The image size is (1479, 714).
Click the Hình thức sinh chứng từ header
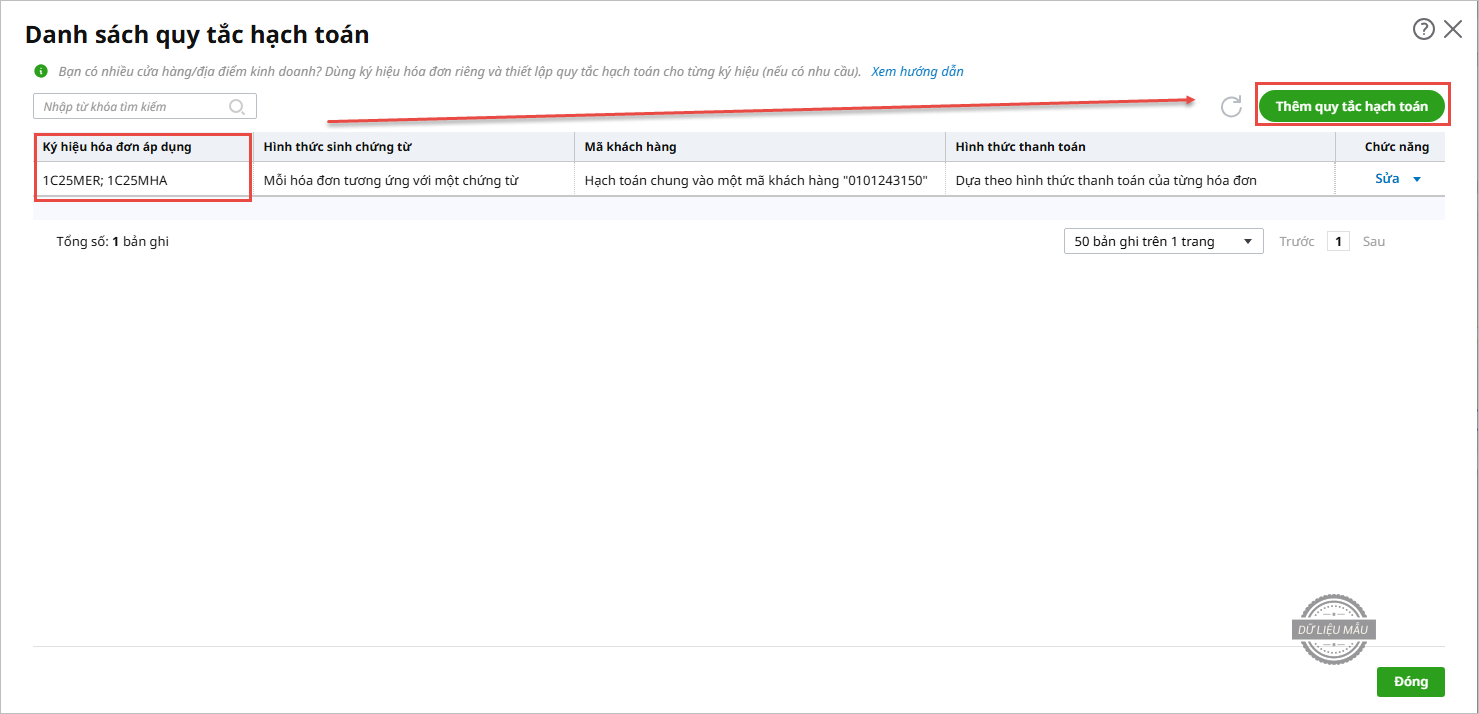pos(338,147)
